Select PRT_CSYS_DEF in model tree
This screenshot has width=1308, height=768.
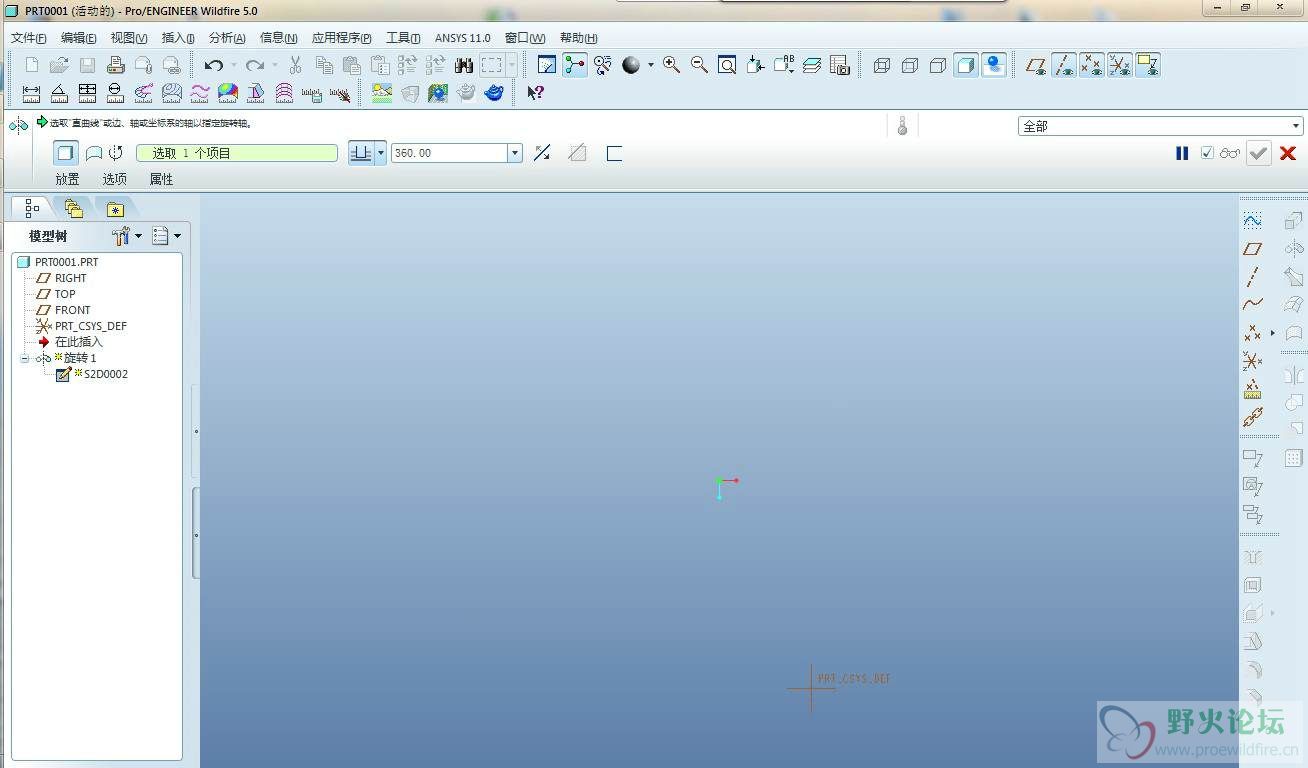(90, 326)
